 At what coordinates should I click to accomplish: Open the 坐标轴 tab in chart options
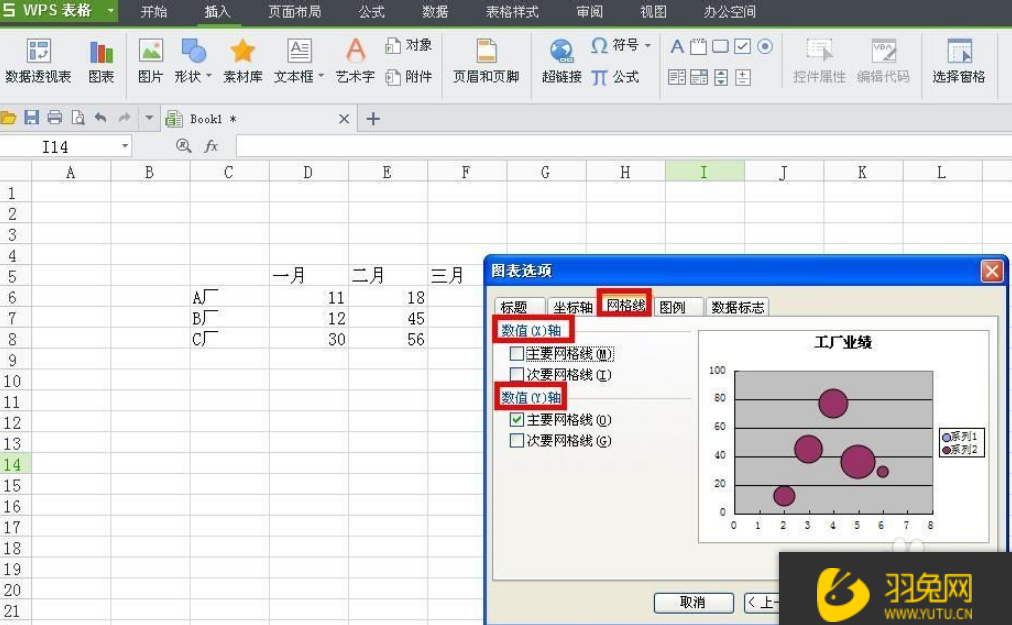(572, 307)
